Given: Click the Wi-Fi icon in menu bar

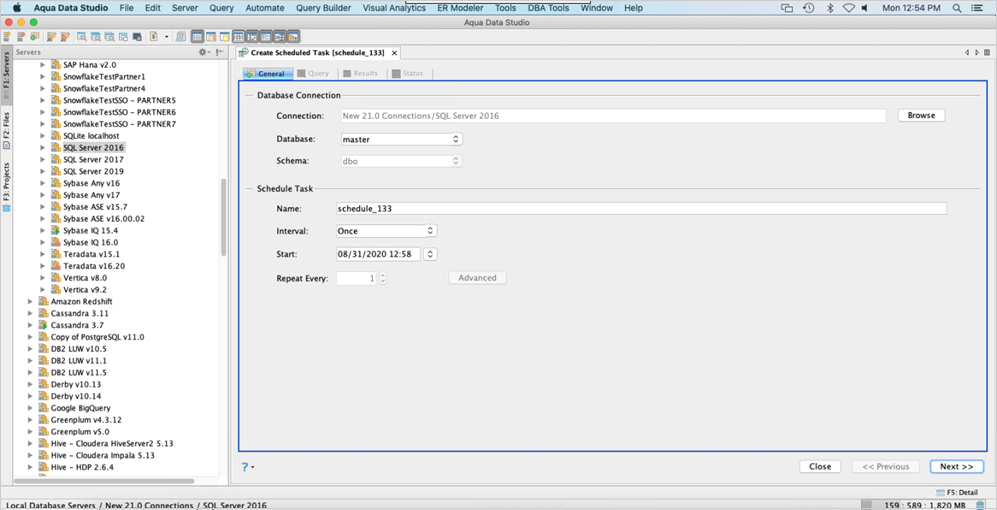Looking at the screenshot, I should pyautogui.click(x=849, y=8).
